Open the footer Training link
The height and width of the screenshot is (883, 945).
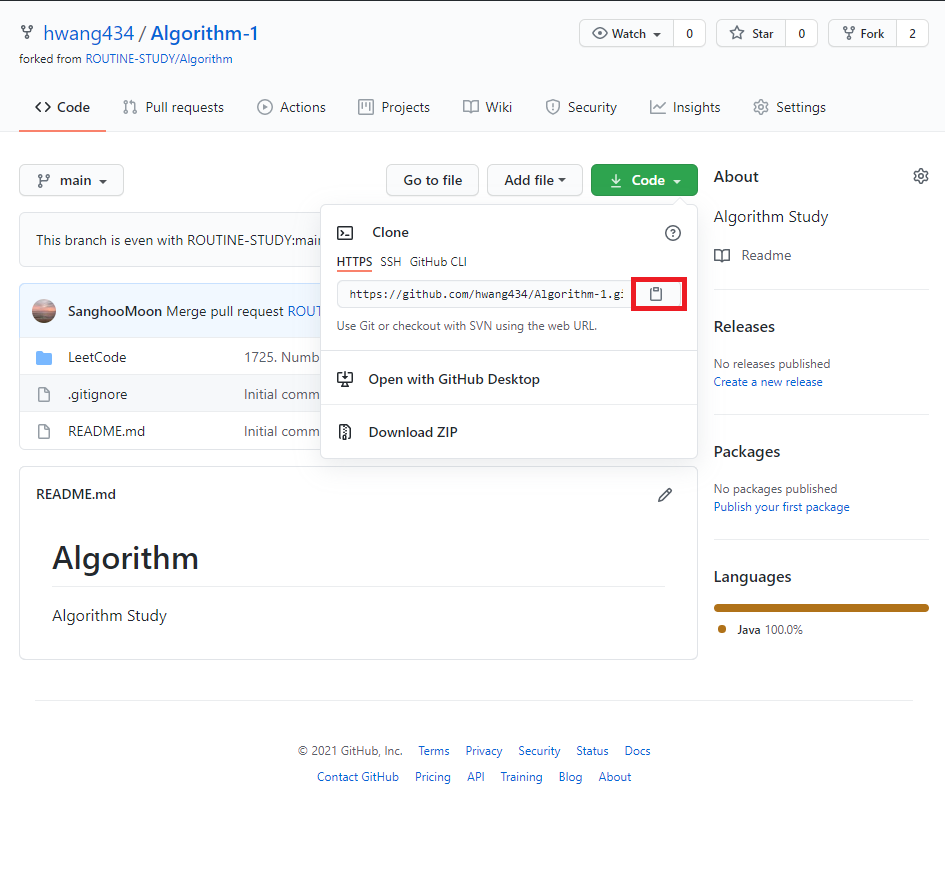(x=521, y=777)
